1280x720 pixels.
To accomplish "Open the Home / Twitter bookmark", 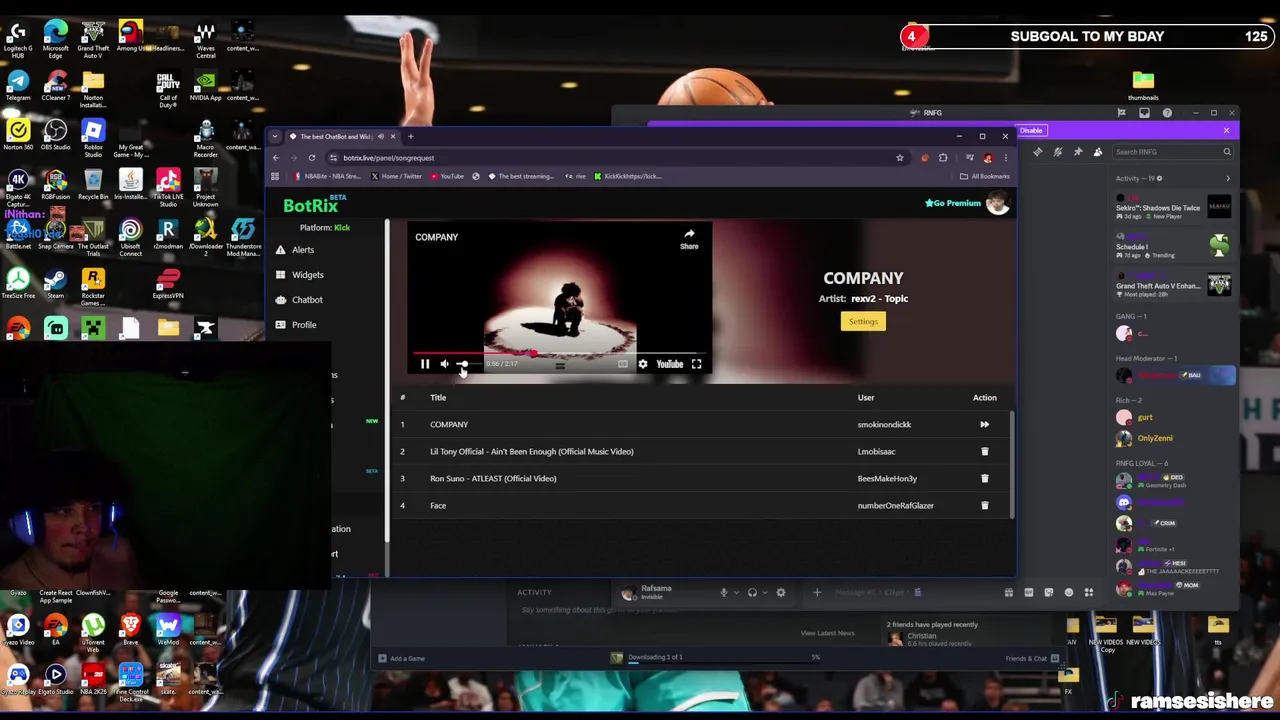I will click(x=396, y=176).
